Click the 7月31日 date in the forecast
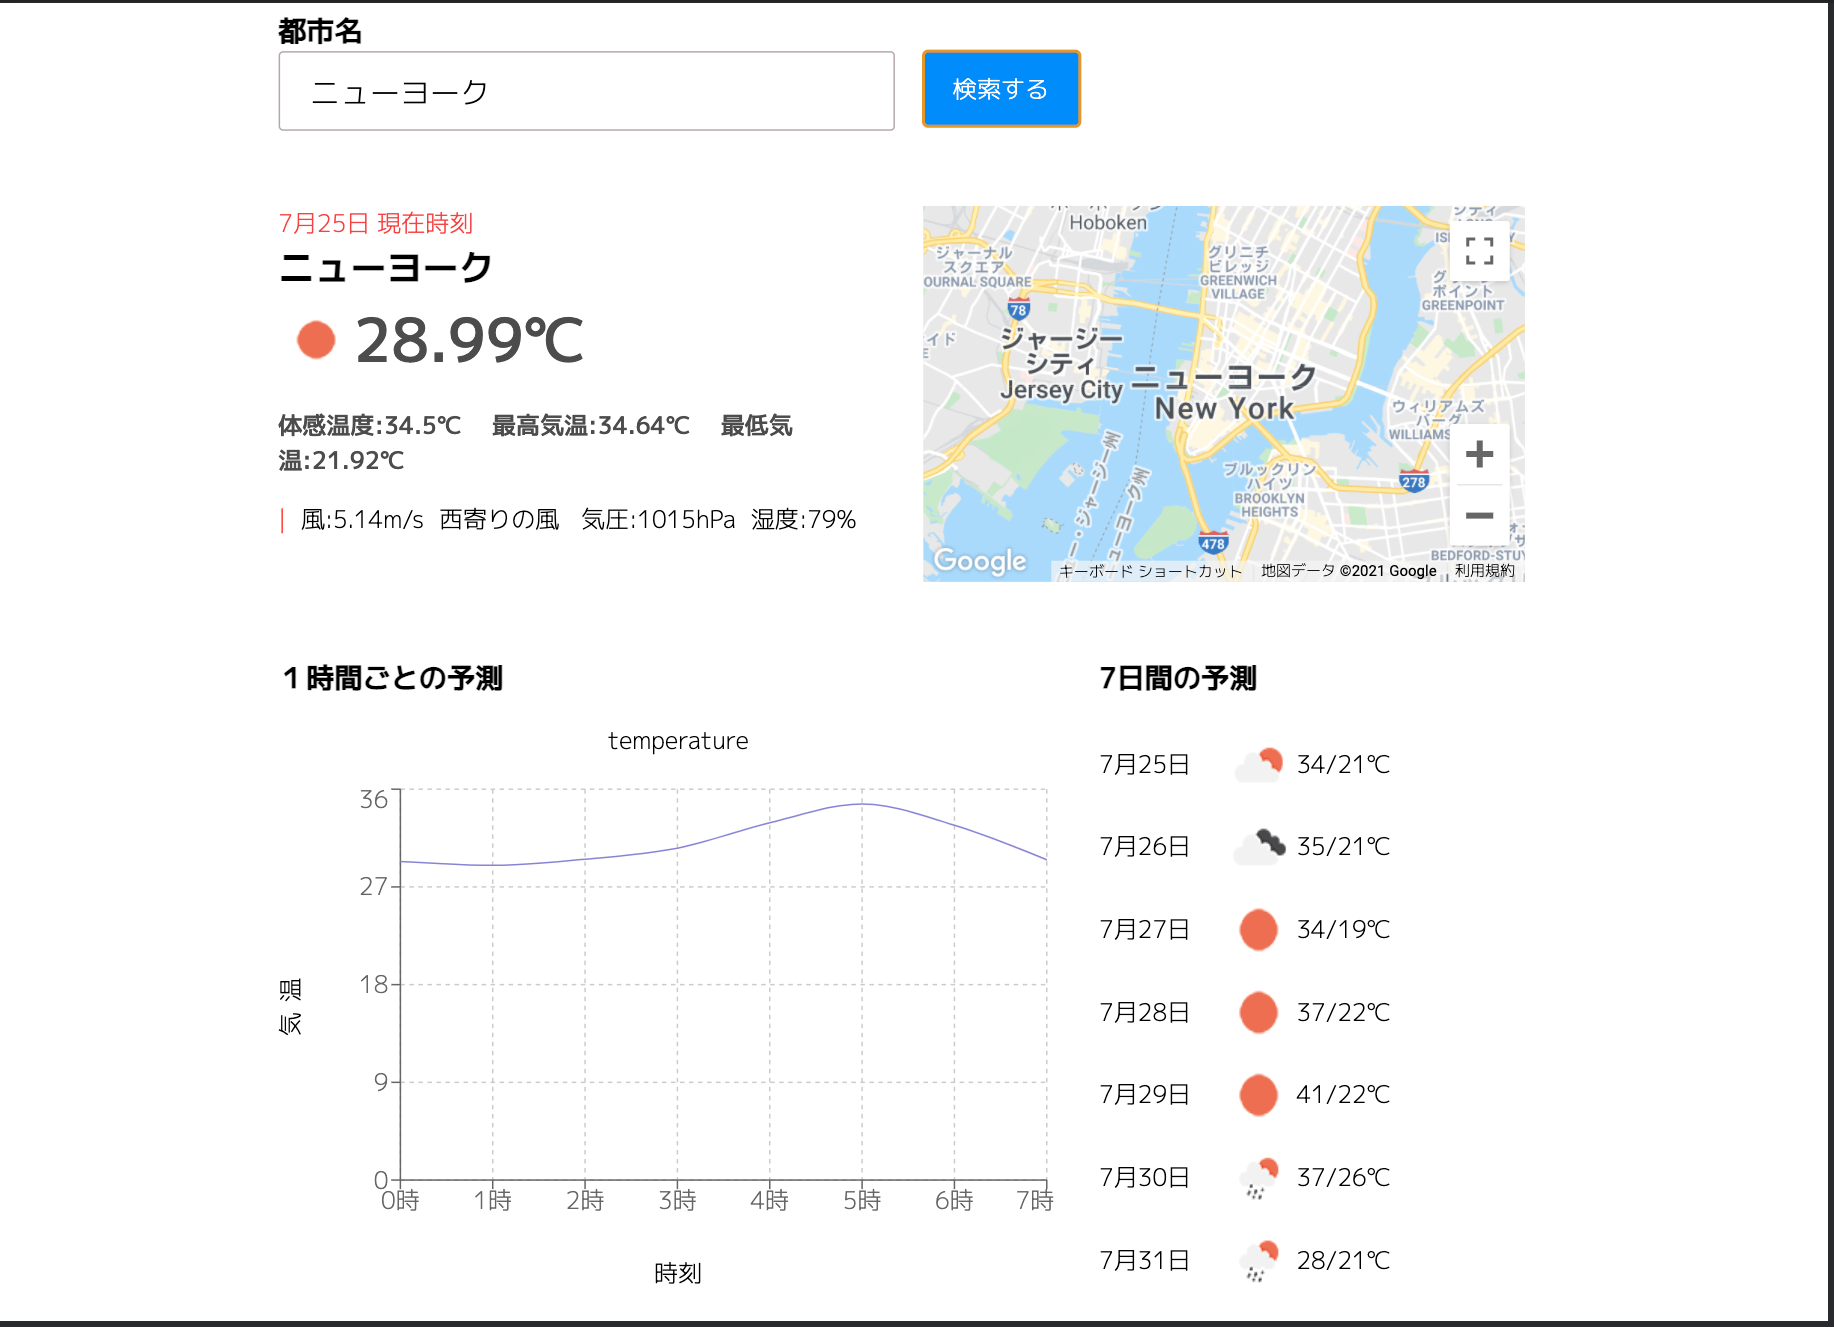The width and height of the screenshot is (1834, 1327). click(x=1145, y=1261)
